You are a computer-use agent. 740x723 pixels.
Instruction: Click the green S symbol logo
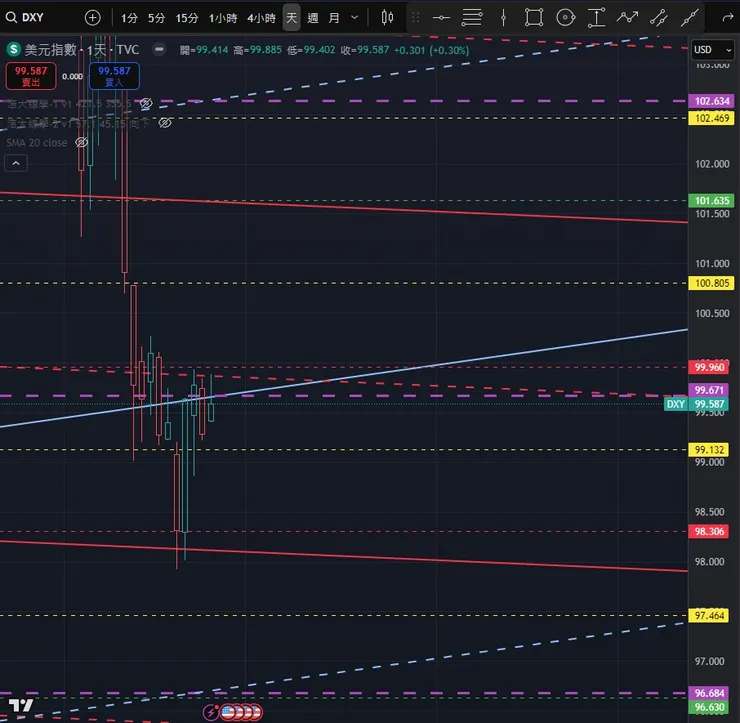click(x=13, y=49)
